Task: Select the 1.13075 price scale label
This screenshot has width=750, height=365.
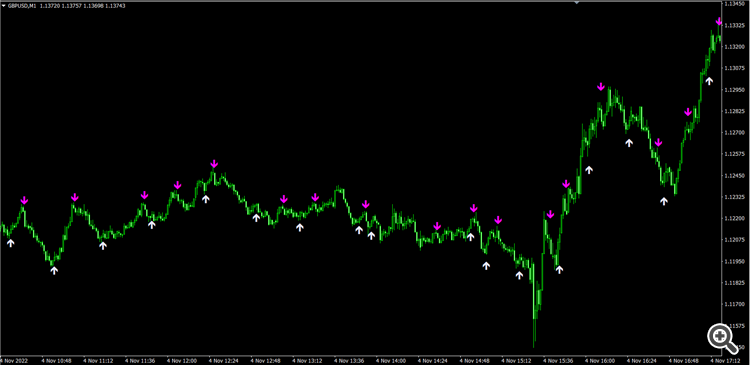Action: click(735, 68)
